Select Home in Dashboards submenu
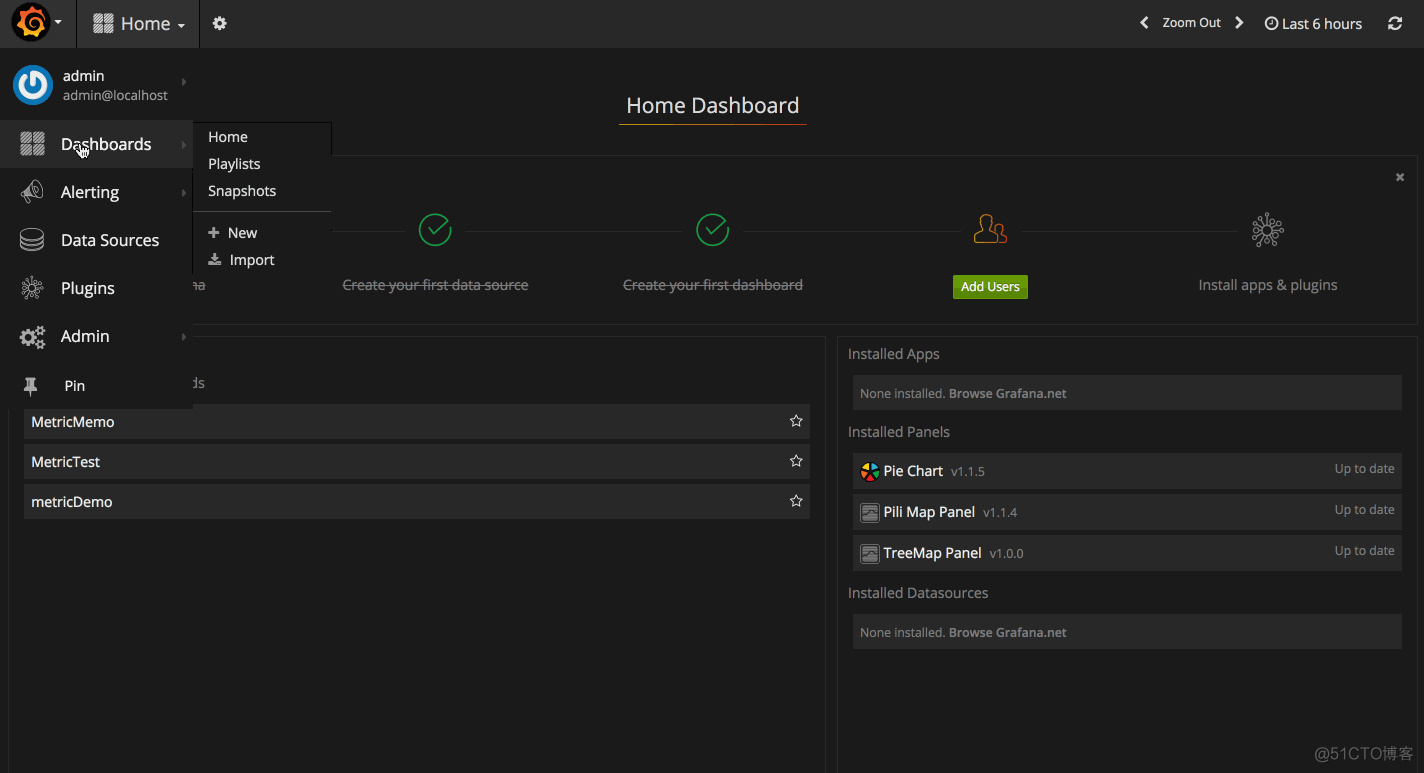 [x=228, y=137]
